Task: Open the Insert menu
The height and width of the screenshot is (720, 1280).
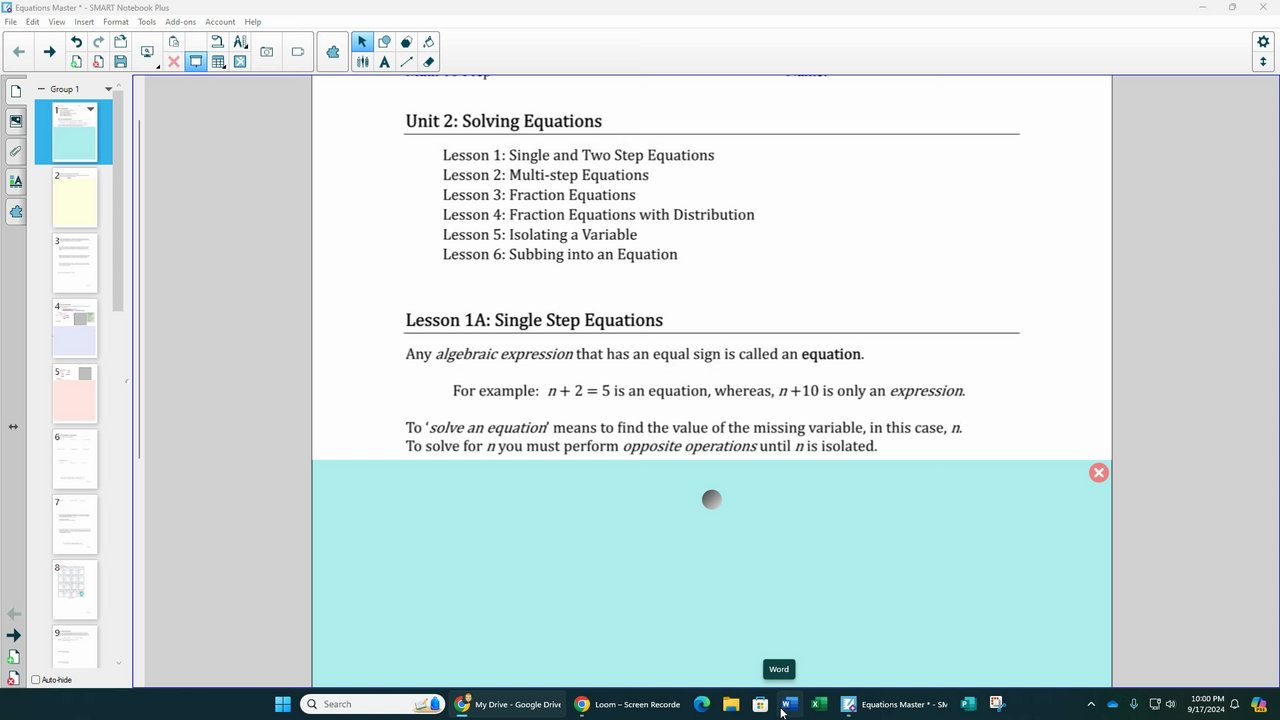Action: pyautogui.click(x=84, y=22)
